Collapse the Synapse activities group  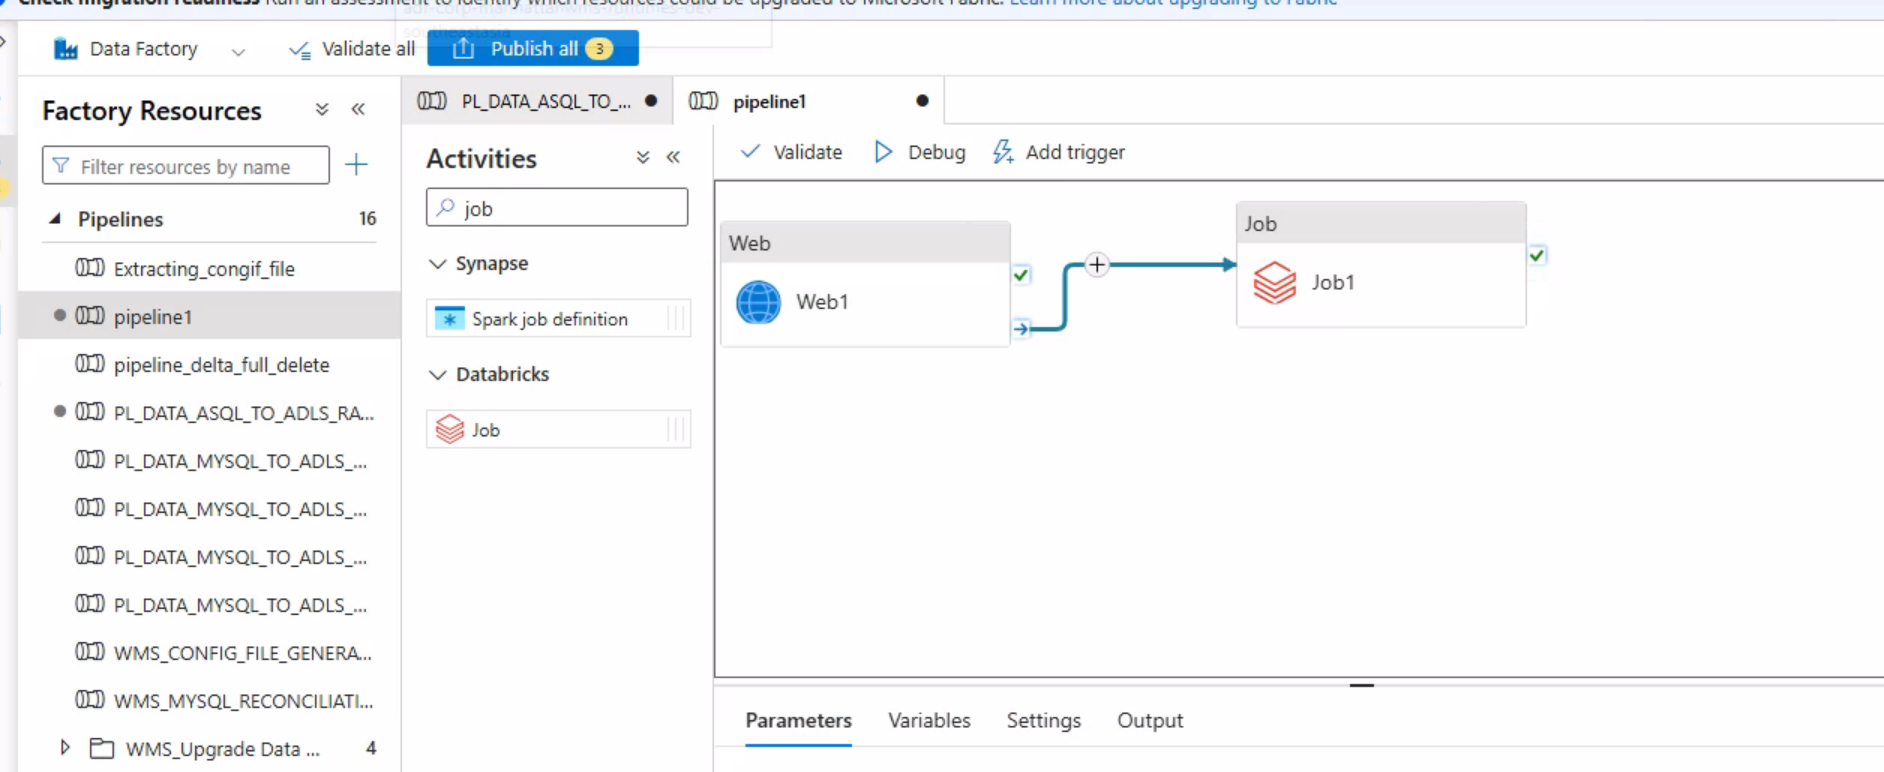(x=437, y=264)
